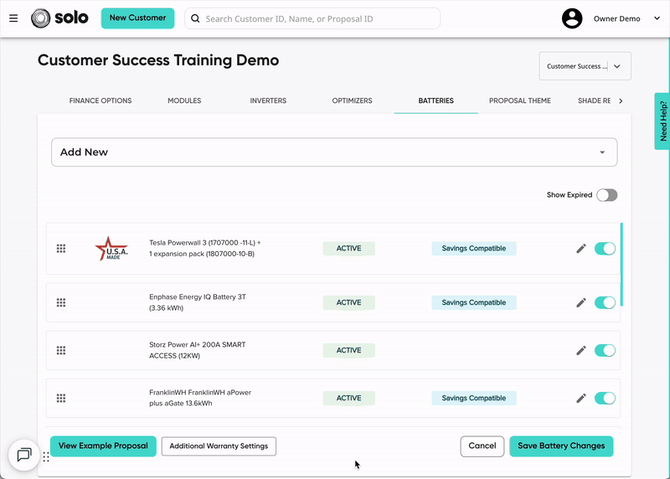This screenshot has height=479, width=670.
Task: Open the Owner Demo profile avatar
Action: pyautogui.click(x=572, y=18)
